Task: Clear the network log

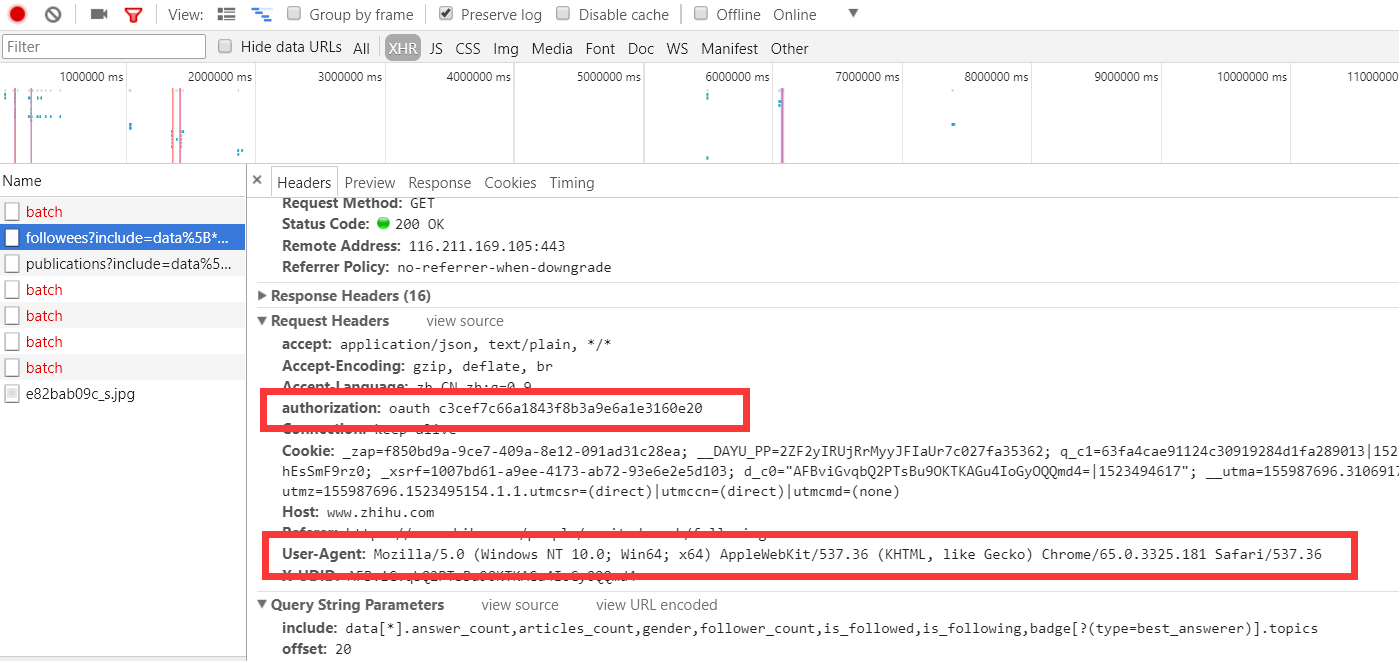Action: pos(53,14)
